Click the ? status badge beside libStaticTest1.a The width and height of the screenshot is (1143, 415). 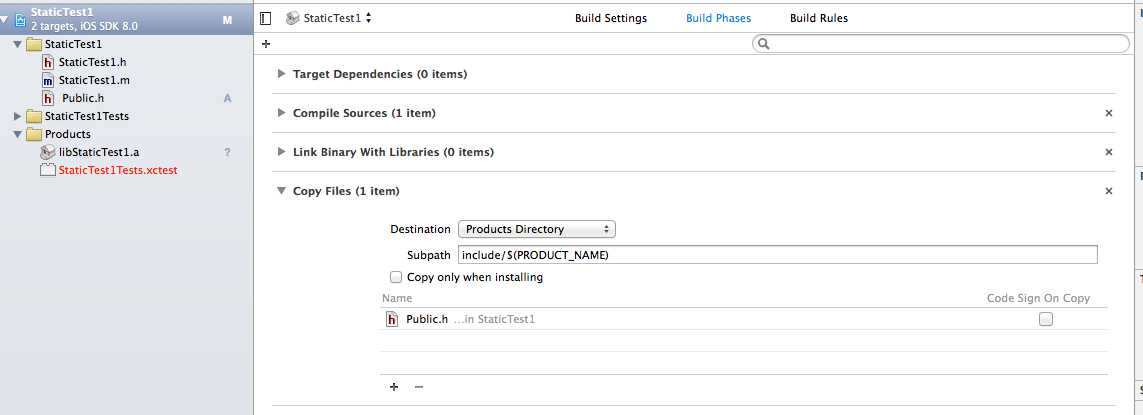[227, 152]
